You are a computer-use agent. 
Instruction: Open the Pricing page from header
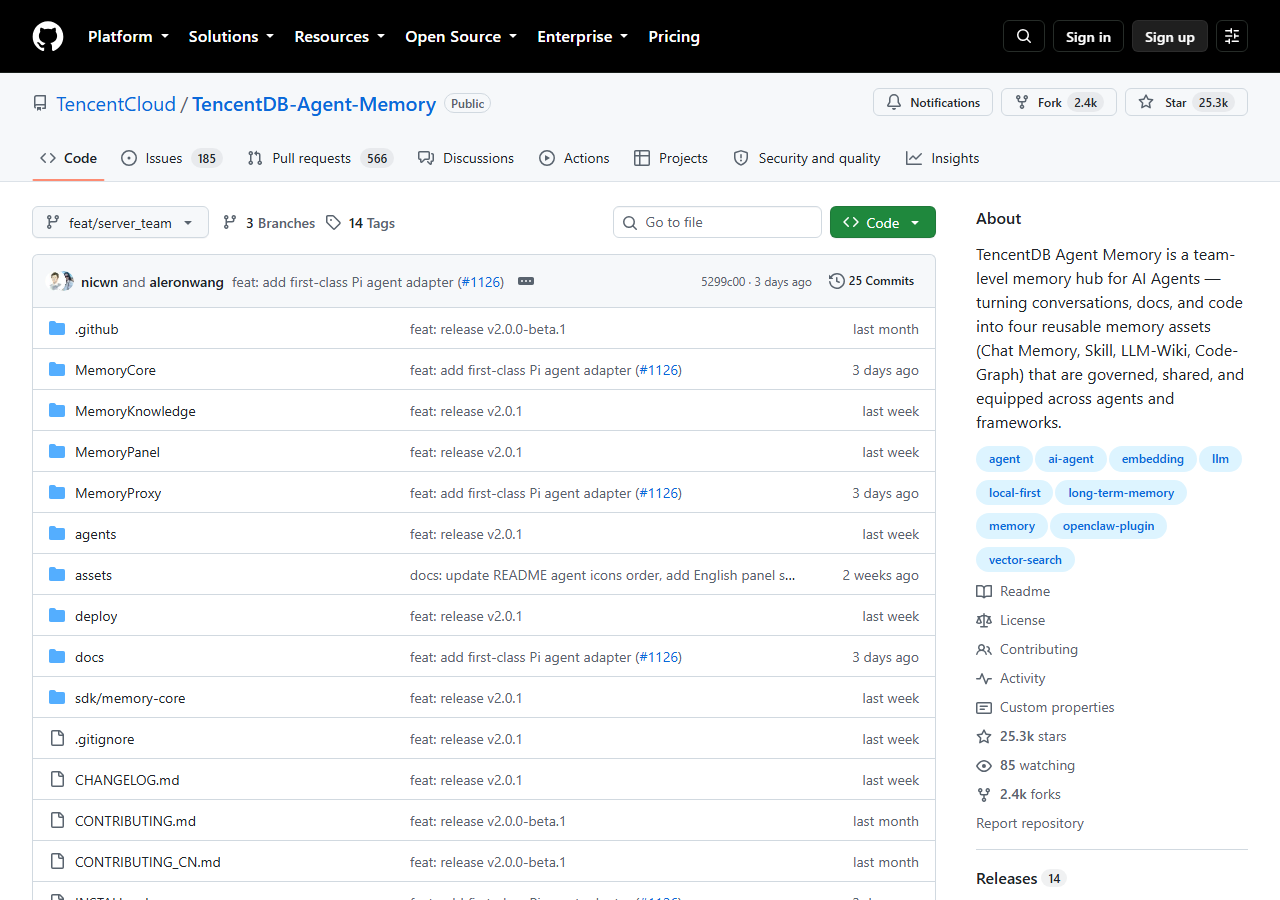674,36
